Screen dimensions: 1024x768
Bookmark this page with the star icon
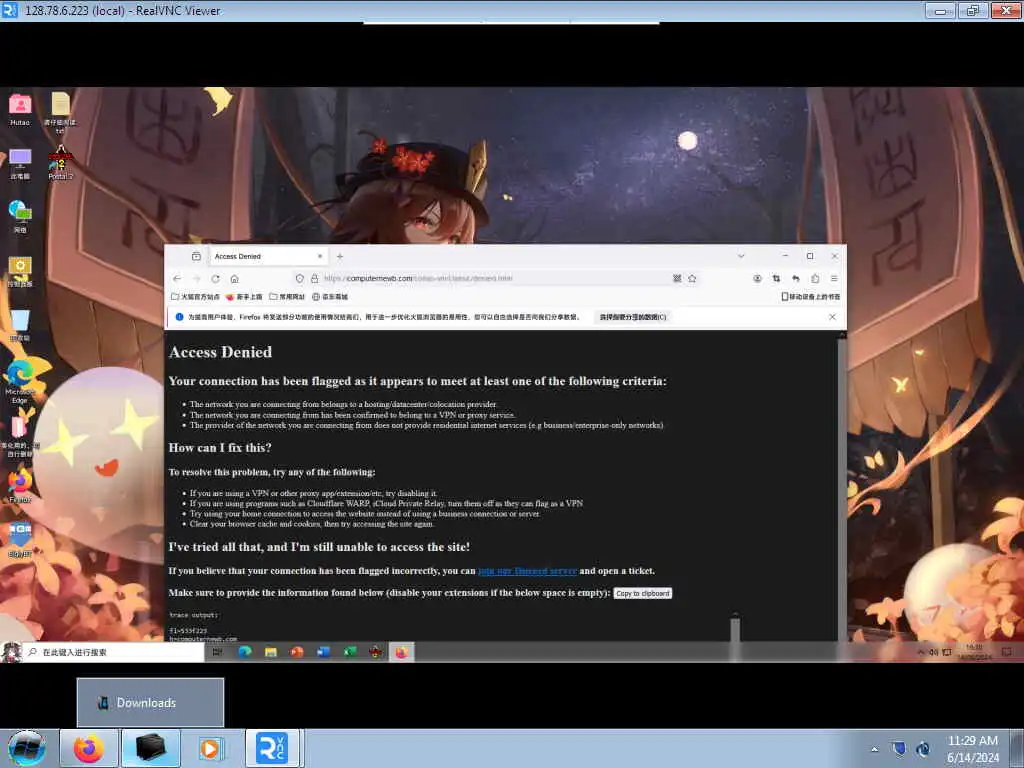692,278
